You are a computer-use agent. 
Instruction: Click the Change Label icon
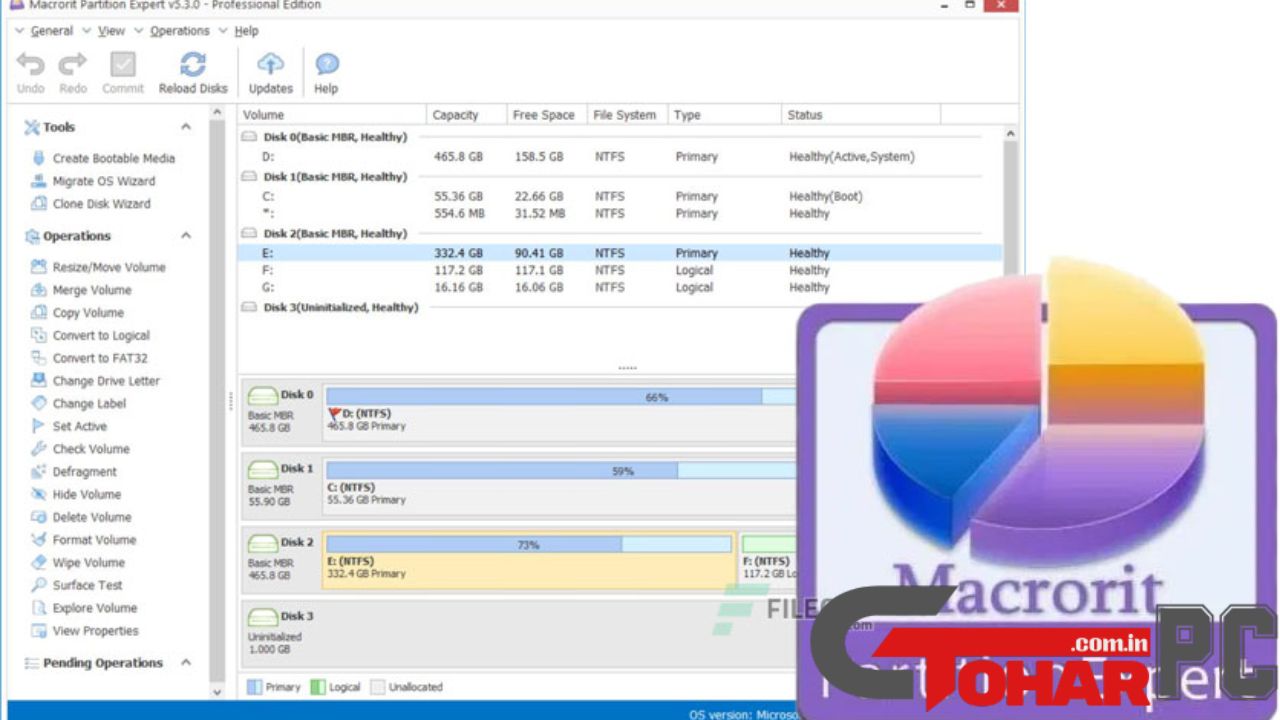(39, 403)
